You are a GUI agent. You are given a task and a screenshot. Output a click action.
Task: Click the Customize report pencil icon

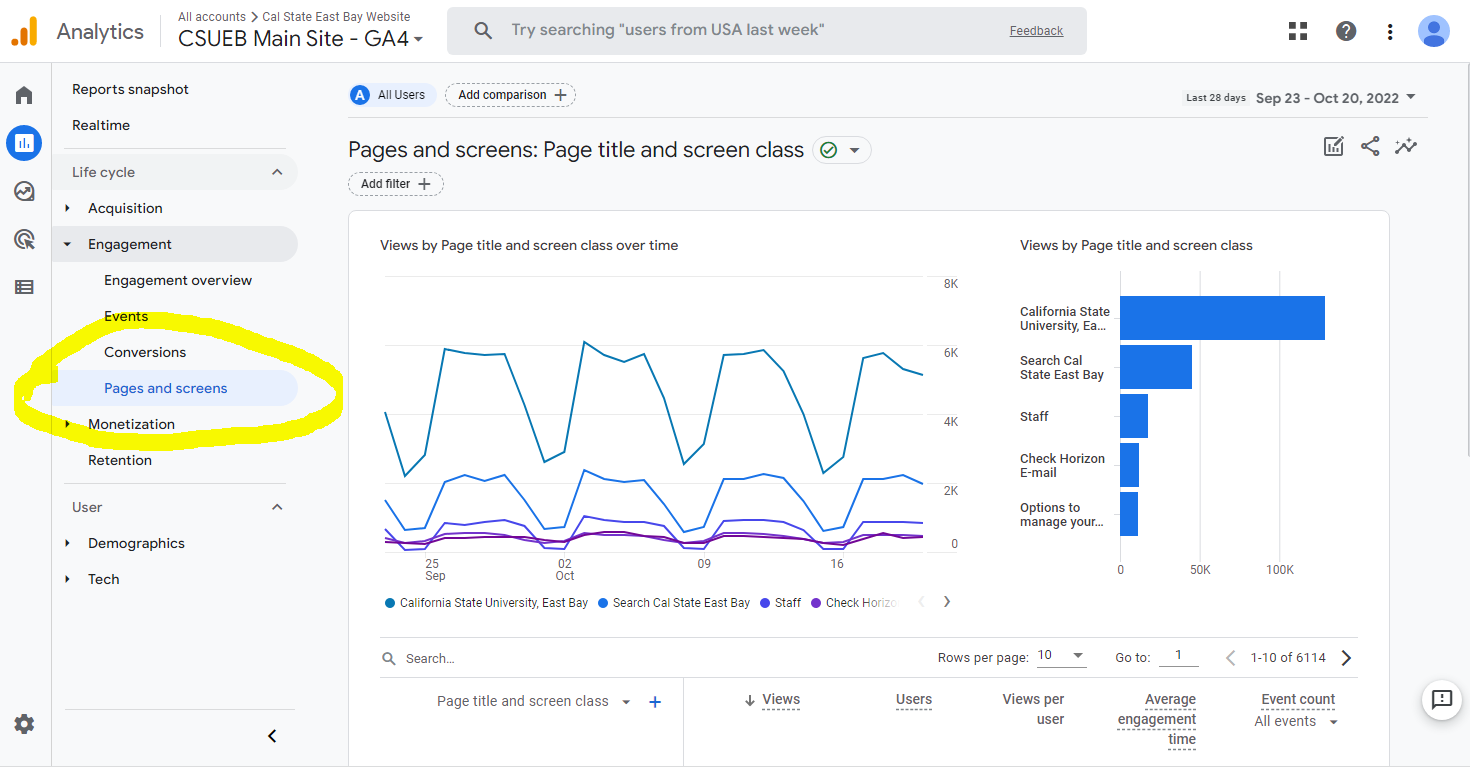(x=1334, y=147)
